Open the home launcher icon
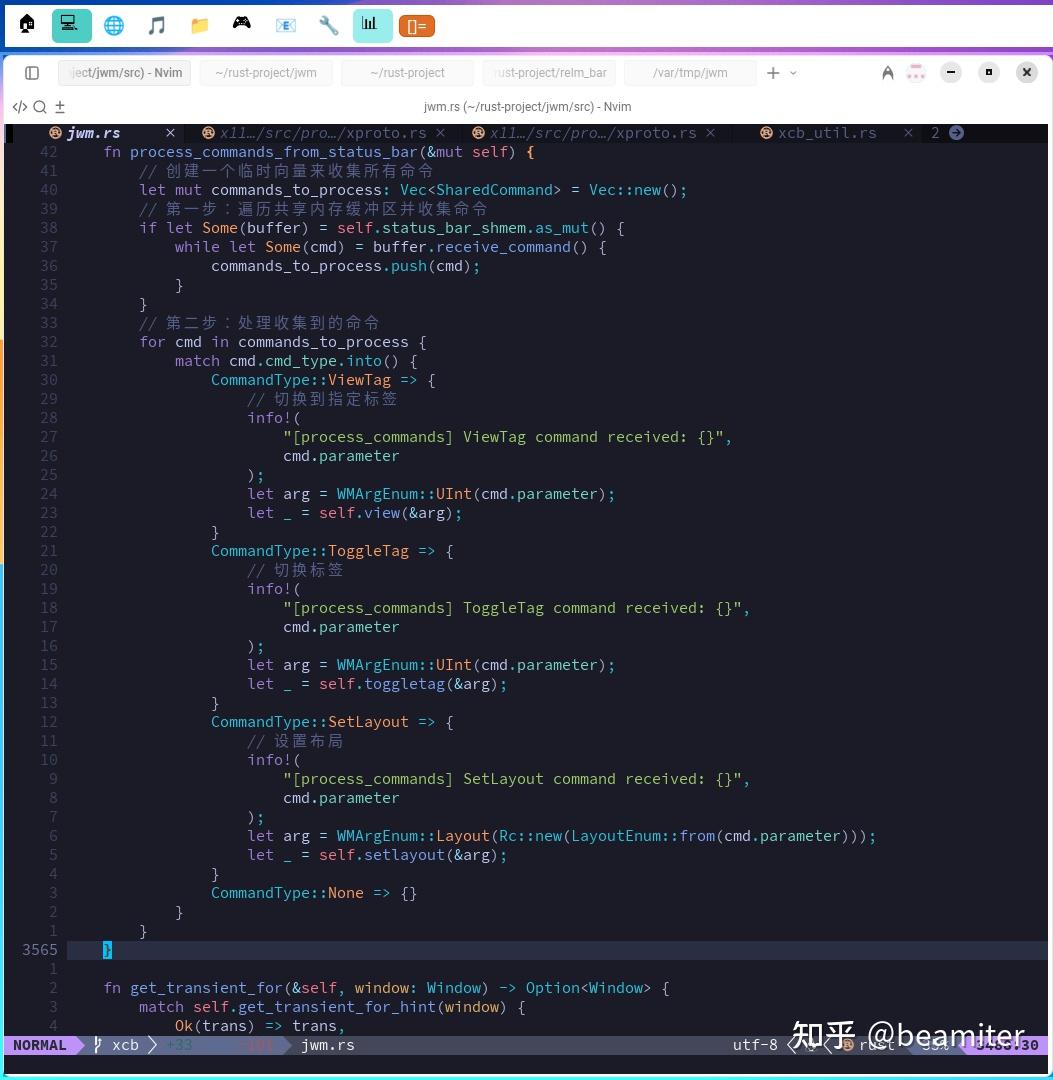This screenshot has width=1053, height=1080. 27,25
